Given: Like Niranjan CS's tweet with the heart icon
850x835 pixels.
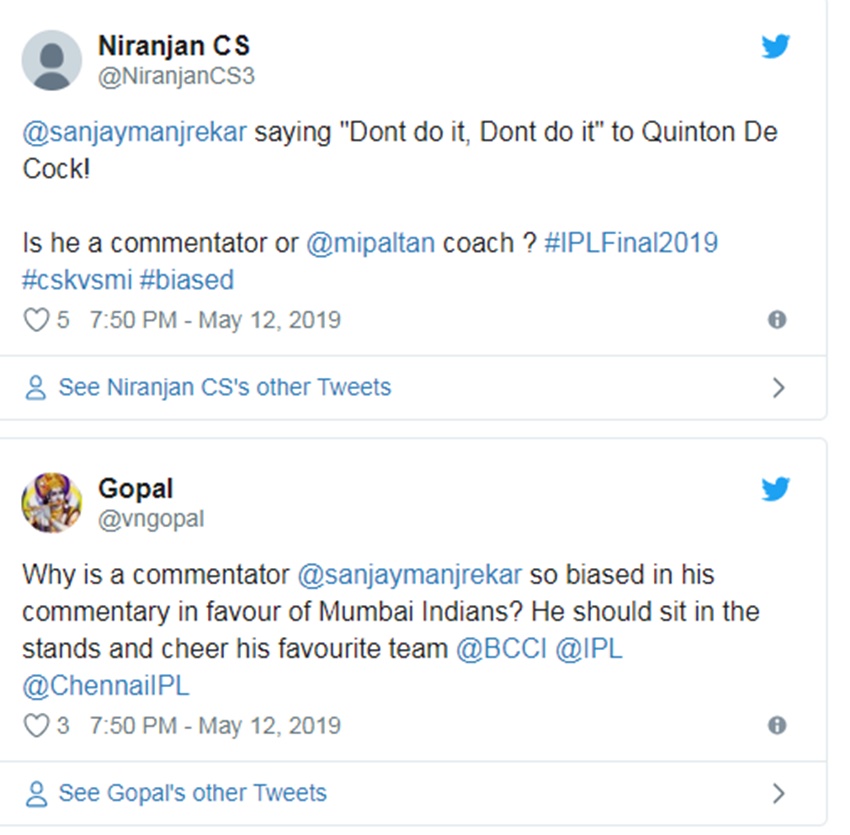Looking at the screenshot, I should [36, 320].
